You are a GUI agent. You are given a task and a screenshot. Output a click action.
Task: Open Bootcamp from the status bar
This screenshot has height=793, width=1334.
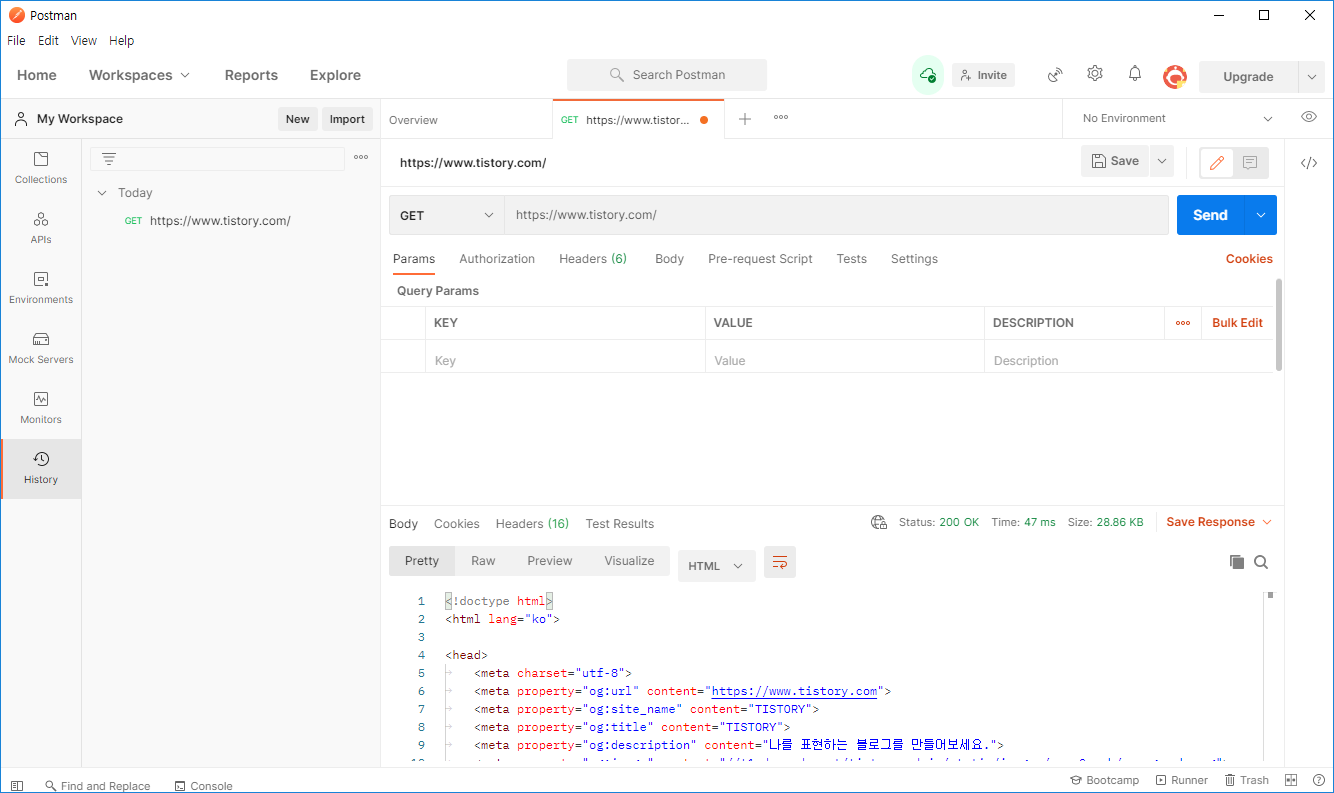click(x=1104, y=780)
